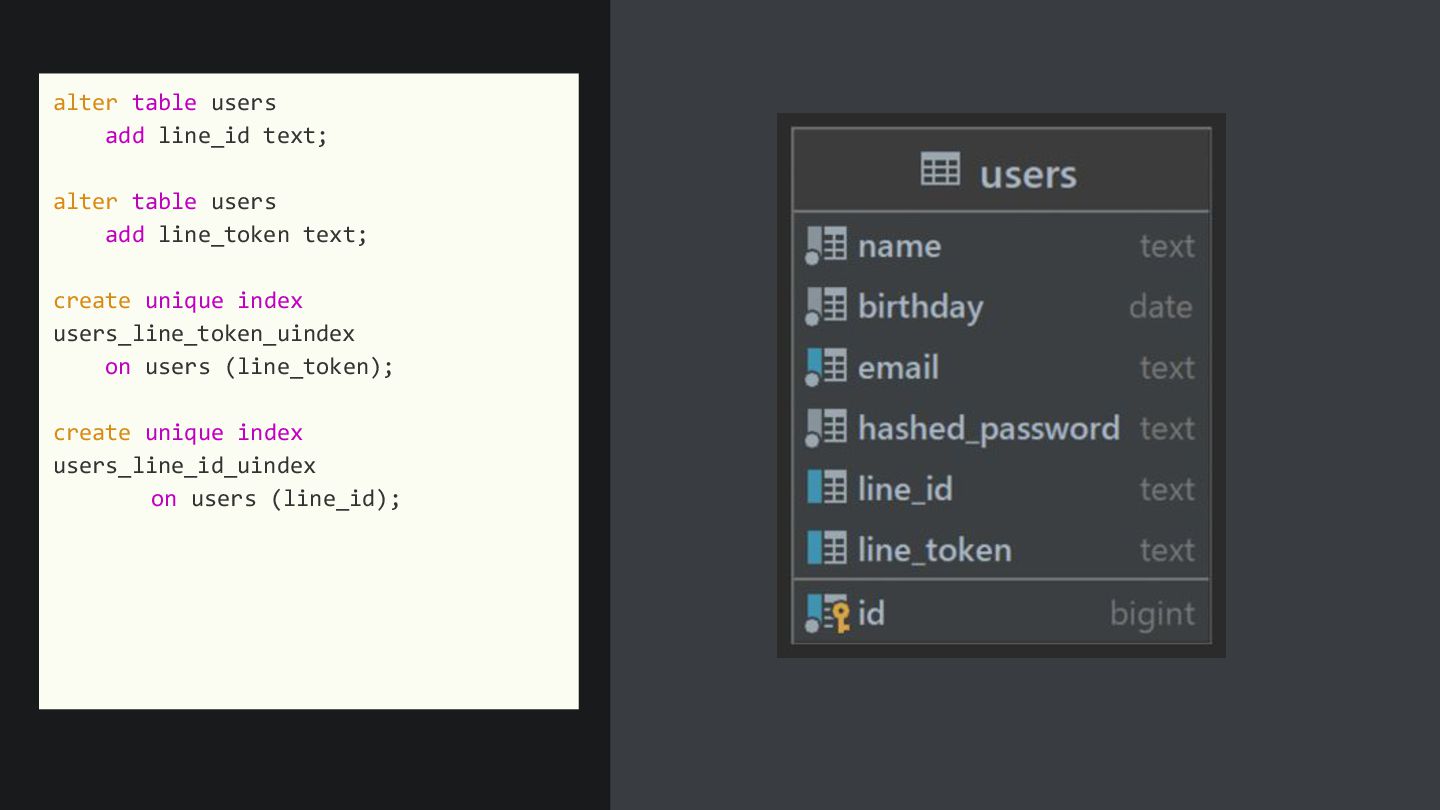Select the line_token column label
This screenshot has height=810, width=1440.
(x=934, y=549)
